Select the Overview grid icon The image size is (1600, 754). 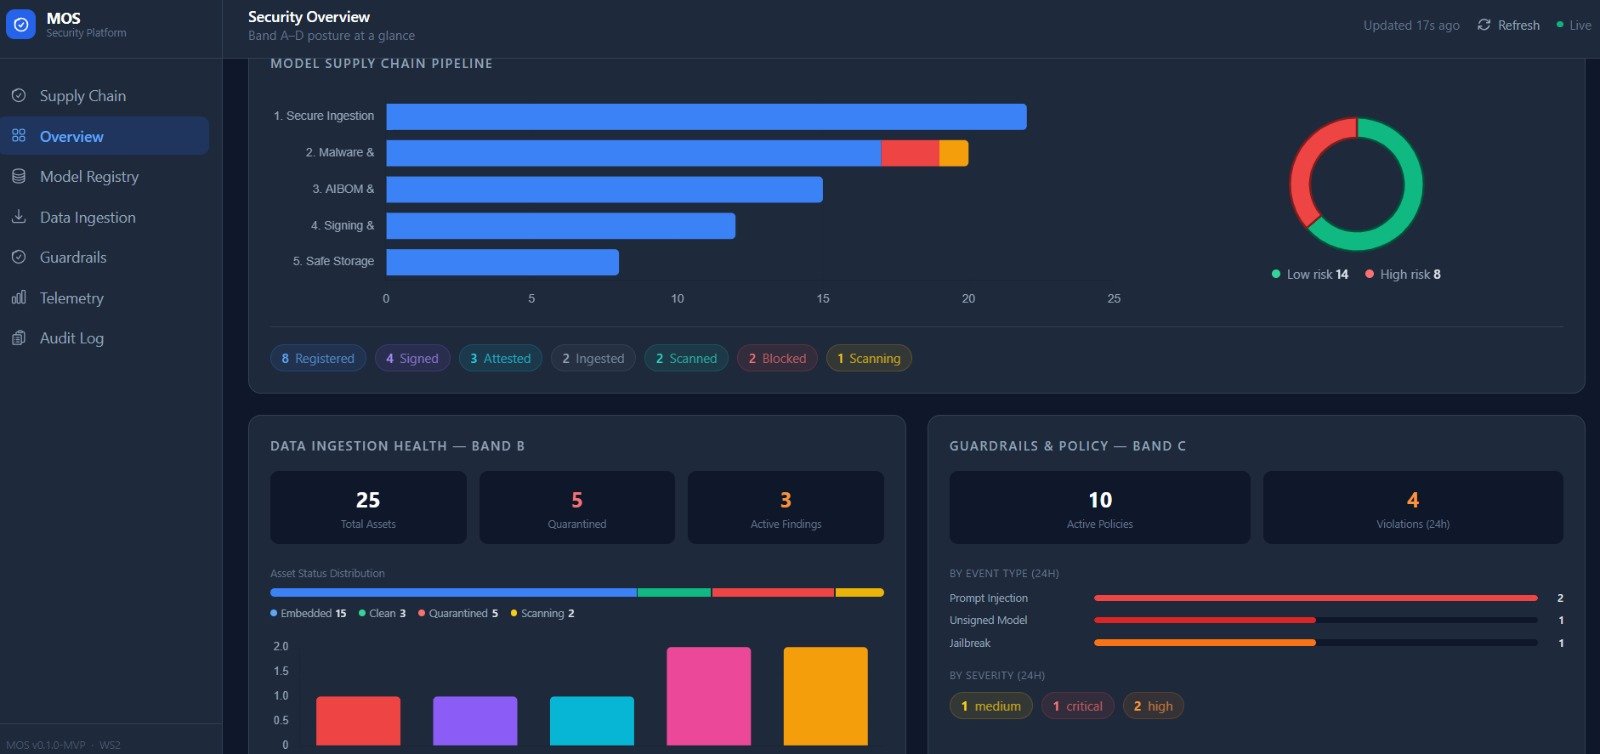coord(18,136)
